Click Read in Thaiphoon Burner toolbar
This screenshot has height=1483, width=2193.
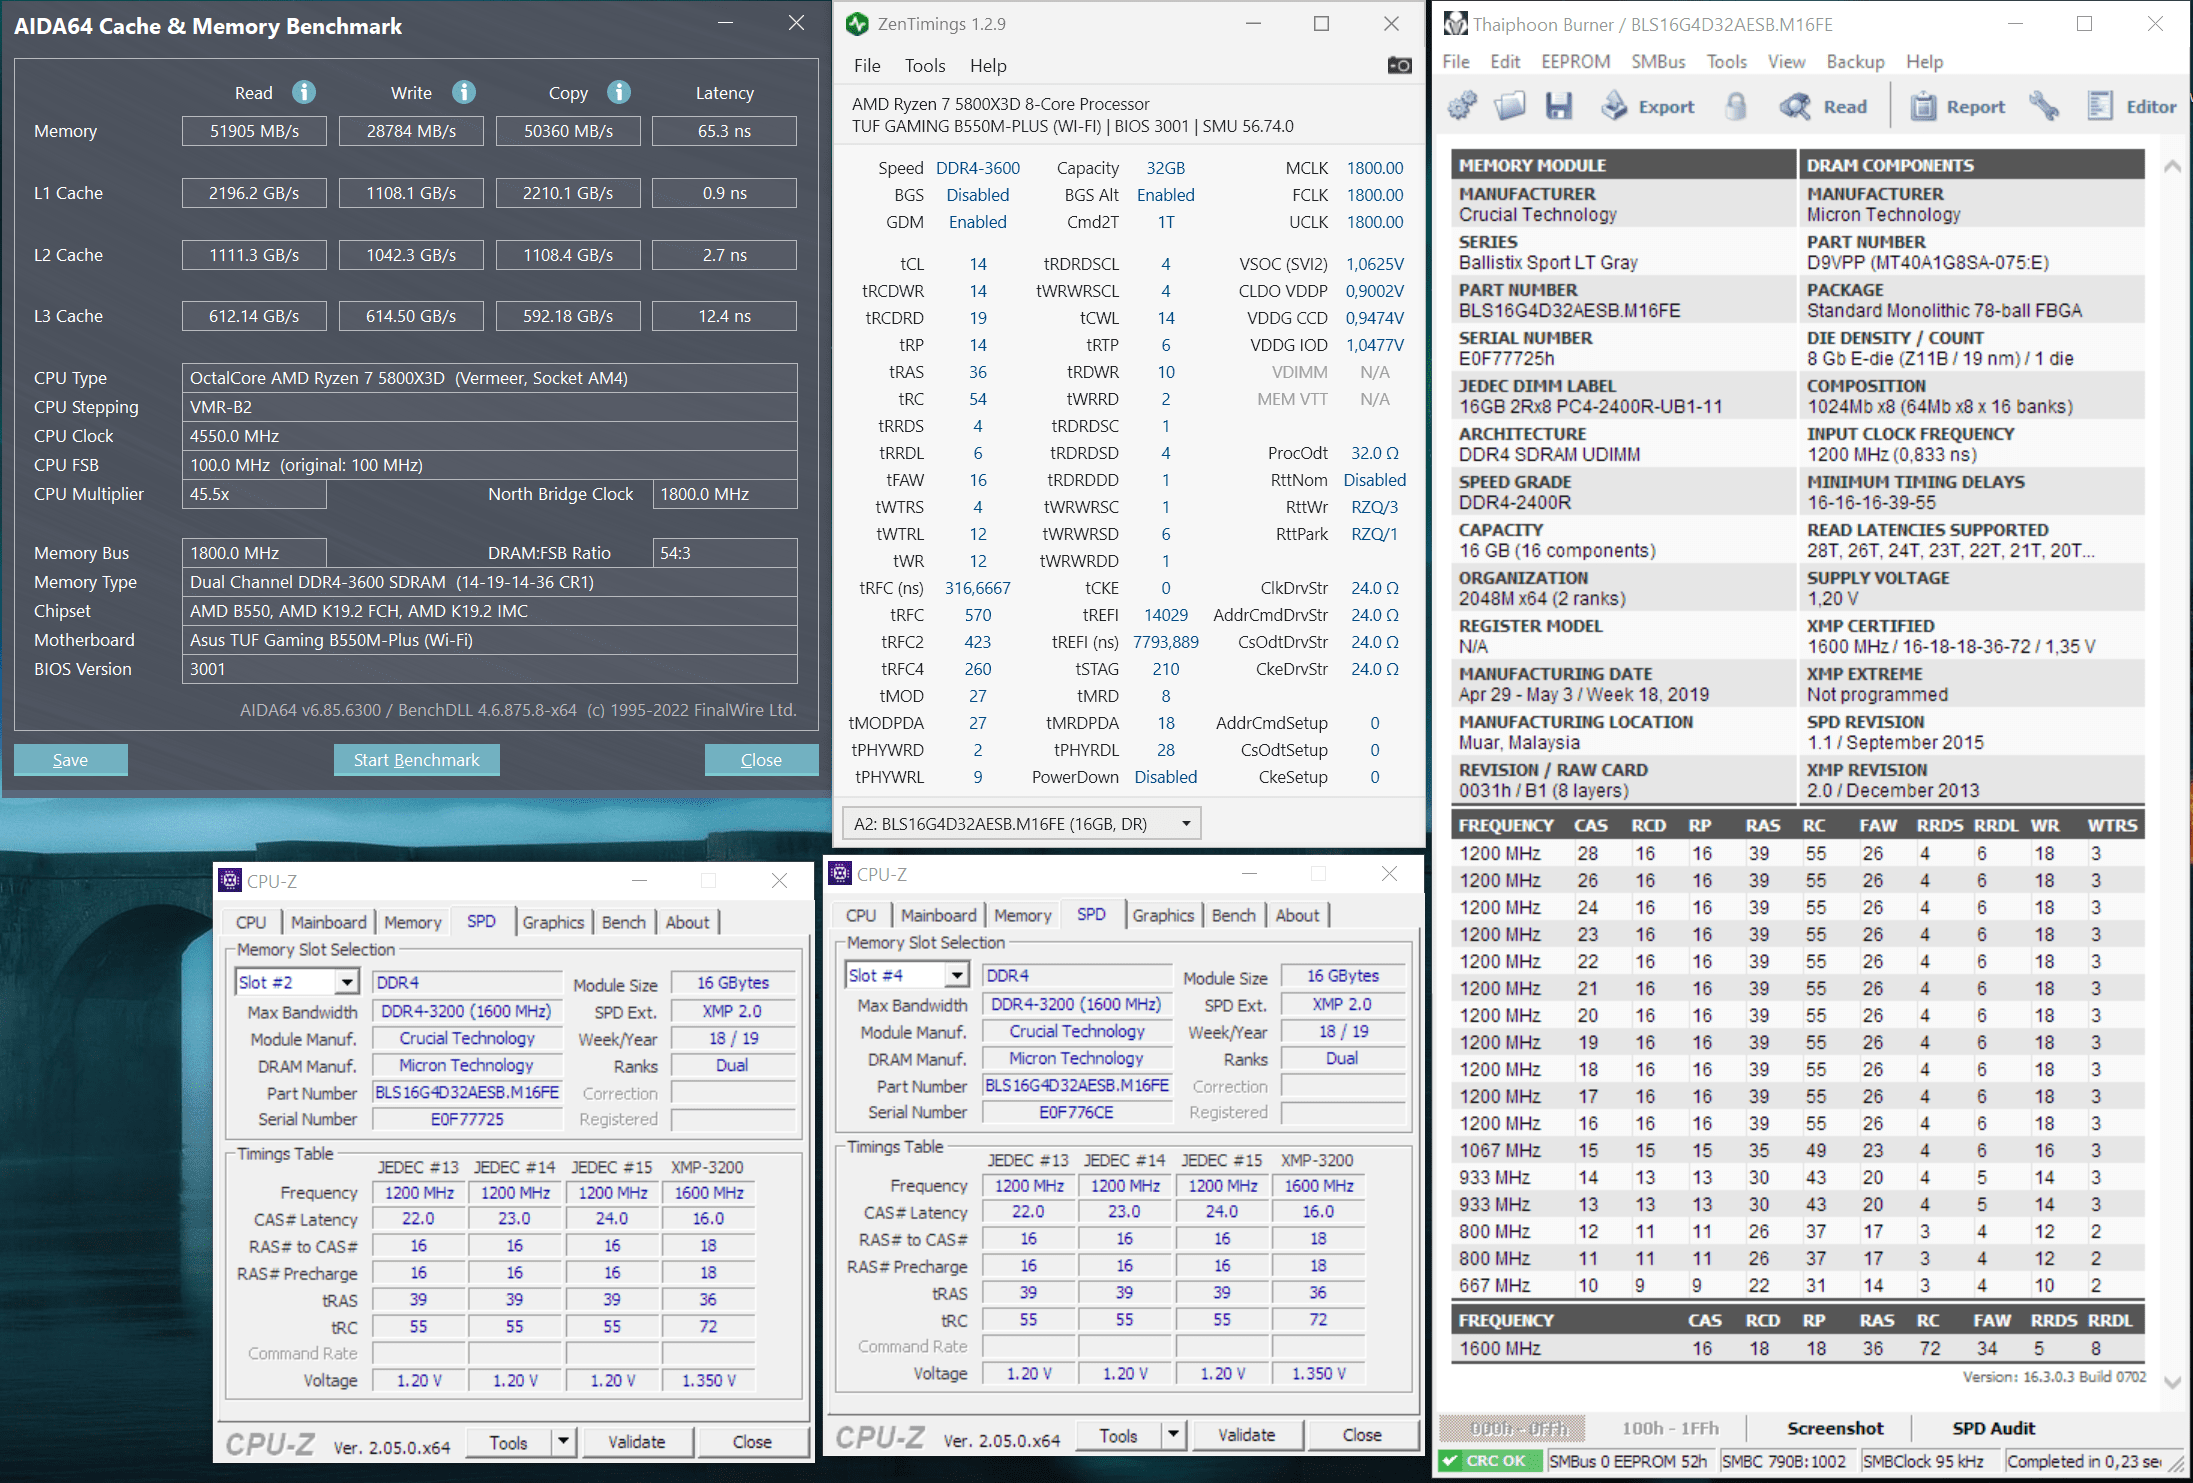pyautogui.click(x=1823, y=106)
